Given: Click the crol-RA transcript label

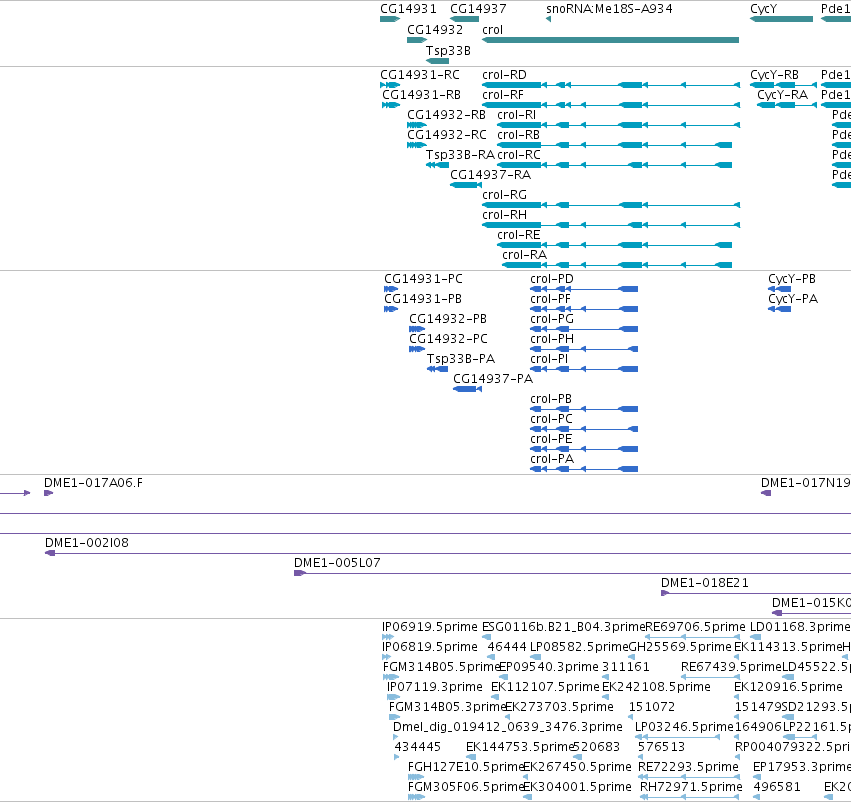Looking at the screenshot, I should [524, 255].
